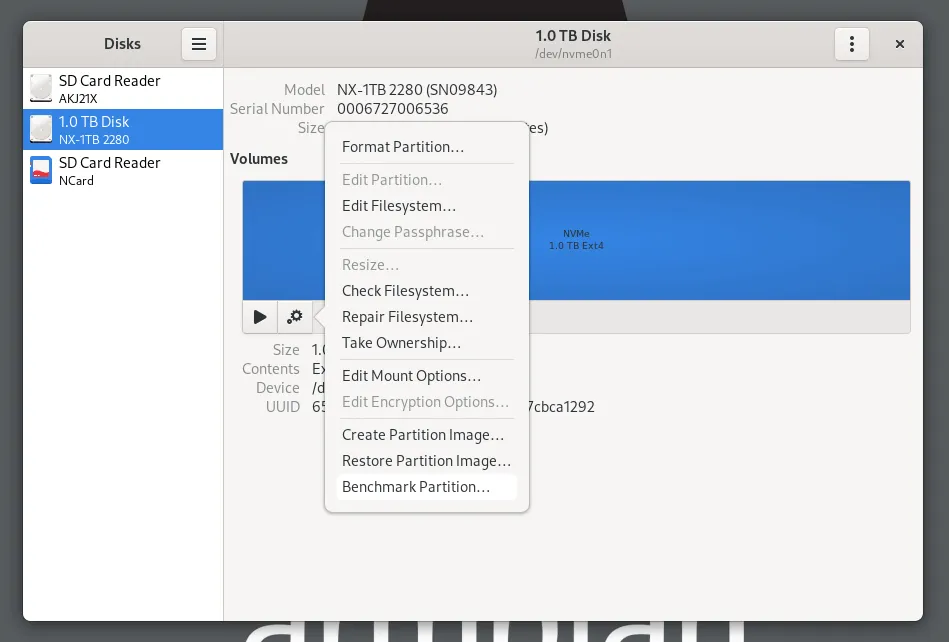Select Repair Filesystem… option

[x=407, y=317]
